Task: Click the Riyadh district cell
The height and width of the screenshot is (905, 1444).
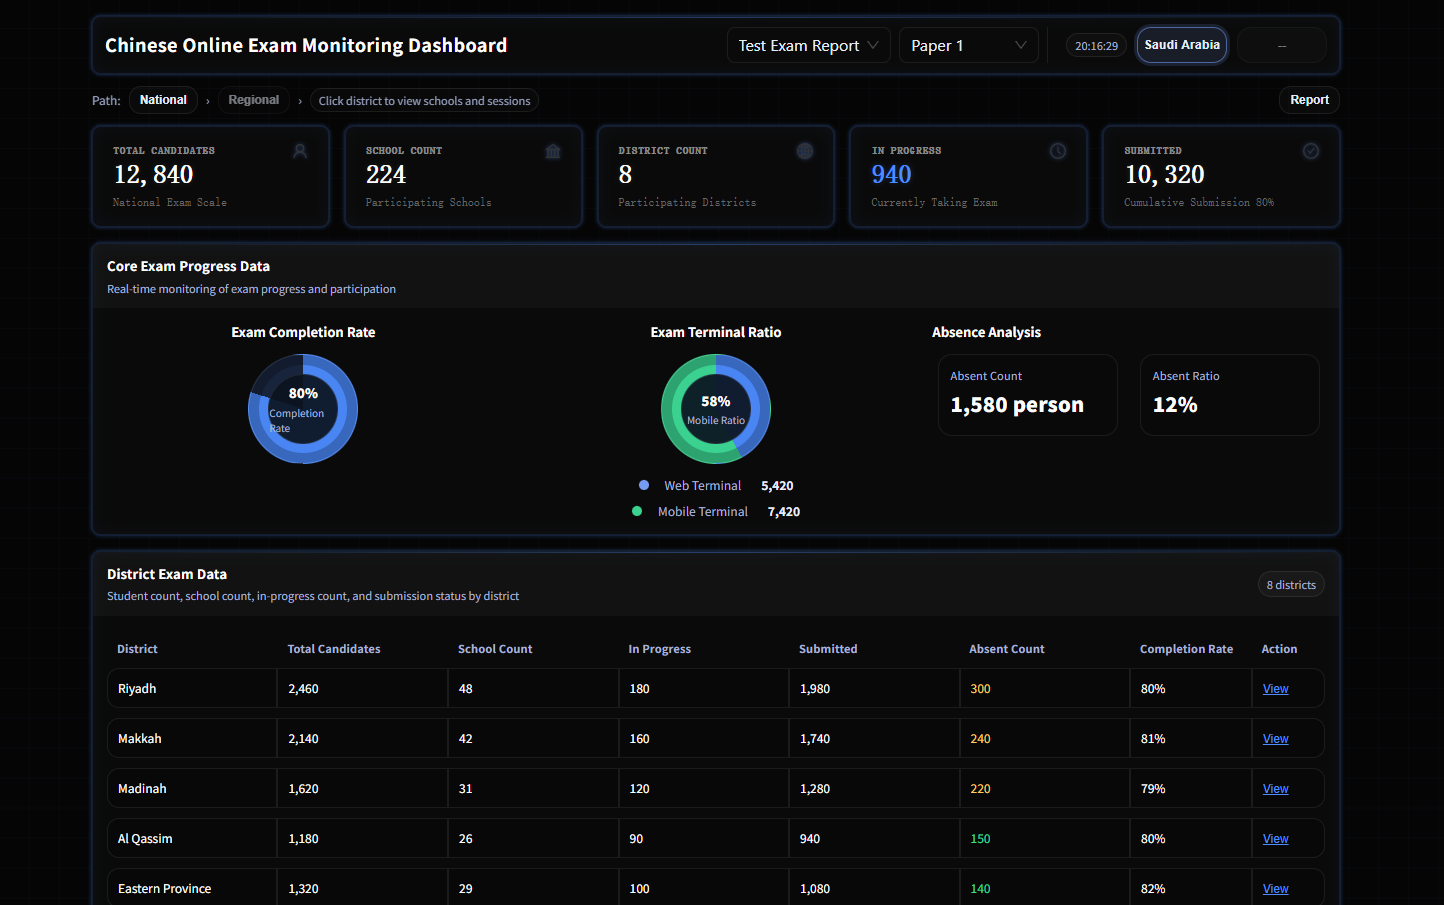Action: click(192, 689)
